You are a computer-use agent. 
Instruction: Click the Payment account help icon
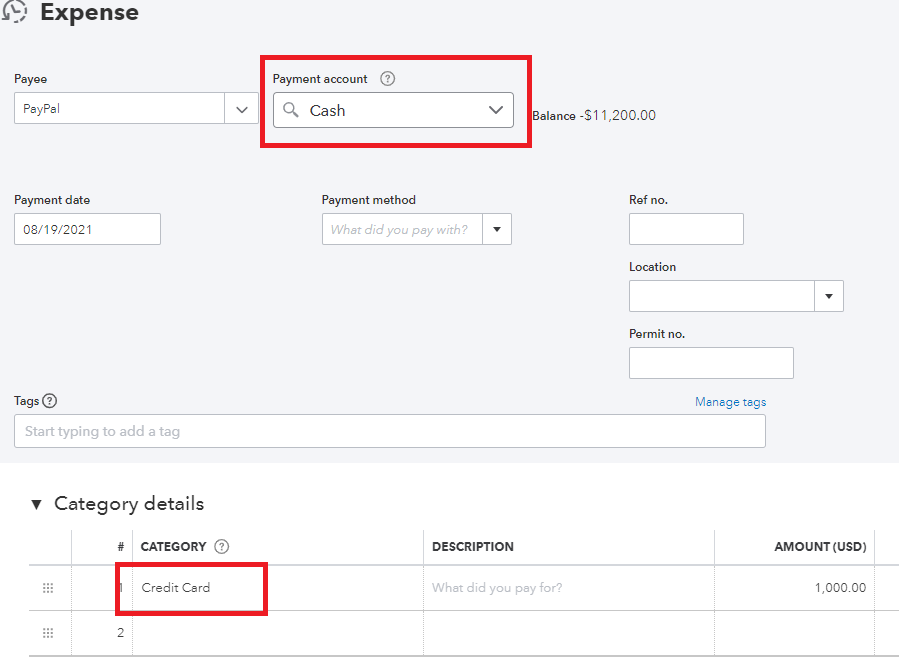tap(388, 79)
